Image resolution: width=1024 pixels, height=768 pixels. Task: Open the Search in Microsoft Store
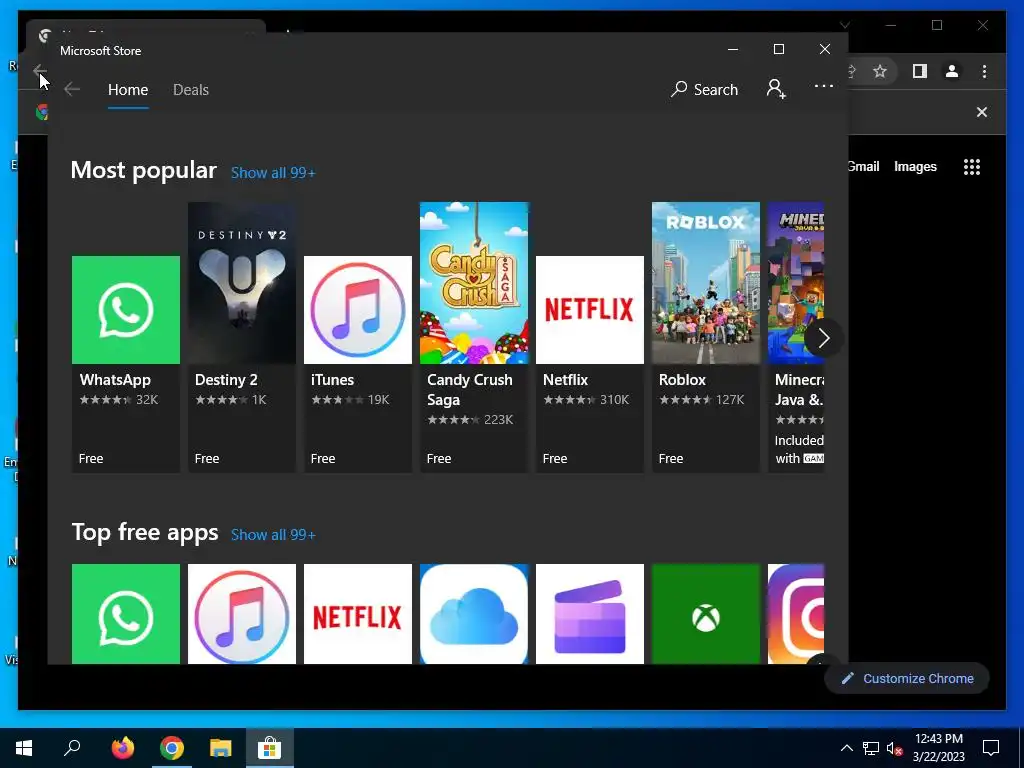coord(705,89)
